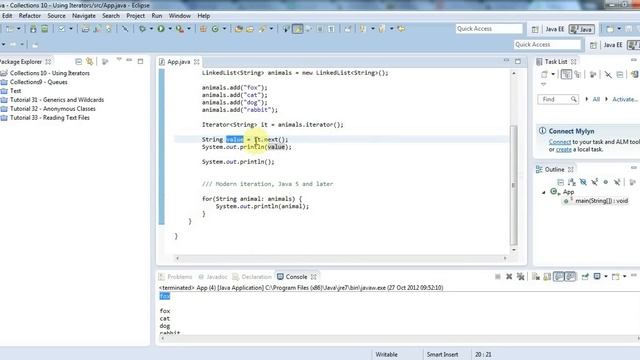Open the Navigate menu
The width and height of the screenshot is (640, 360).
84,16
